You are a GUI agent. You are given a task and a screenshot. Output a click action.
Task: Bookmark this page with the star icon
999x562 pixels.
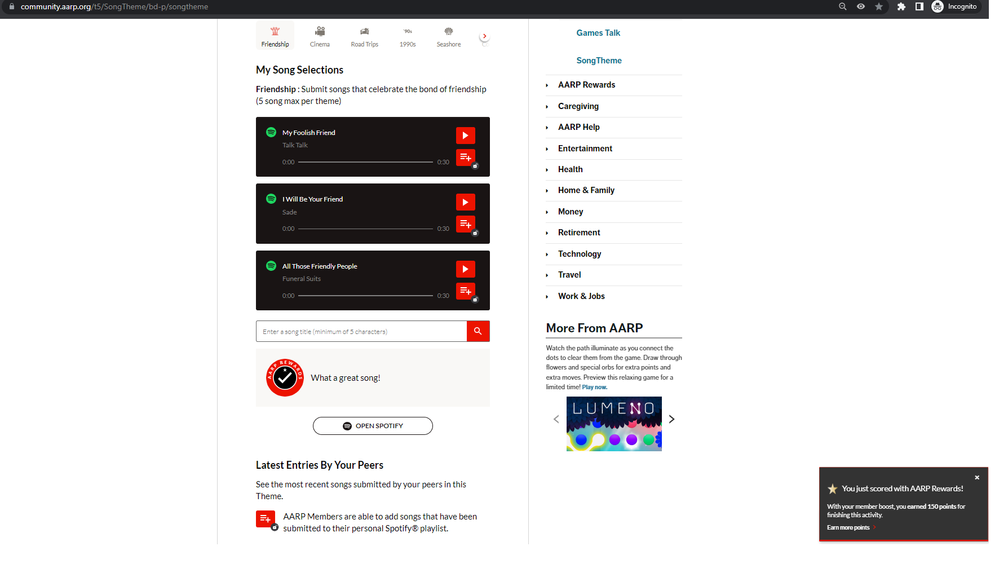click(x=879, y=7)
